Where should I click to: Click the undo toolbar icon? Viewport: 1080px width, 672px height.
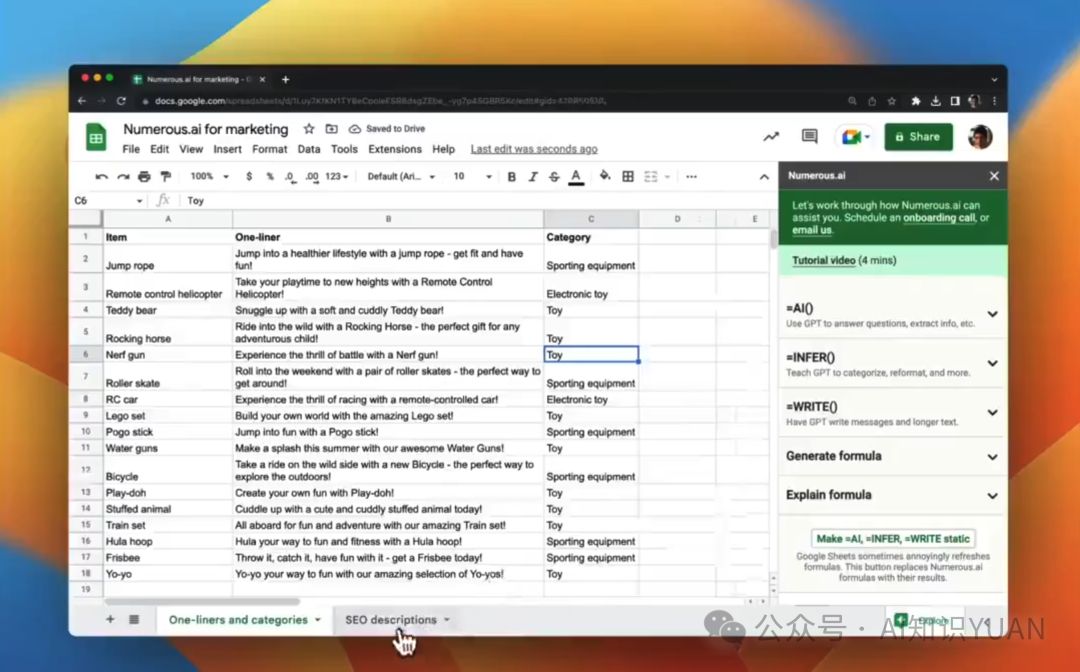click(102, 177)
